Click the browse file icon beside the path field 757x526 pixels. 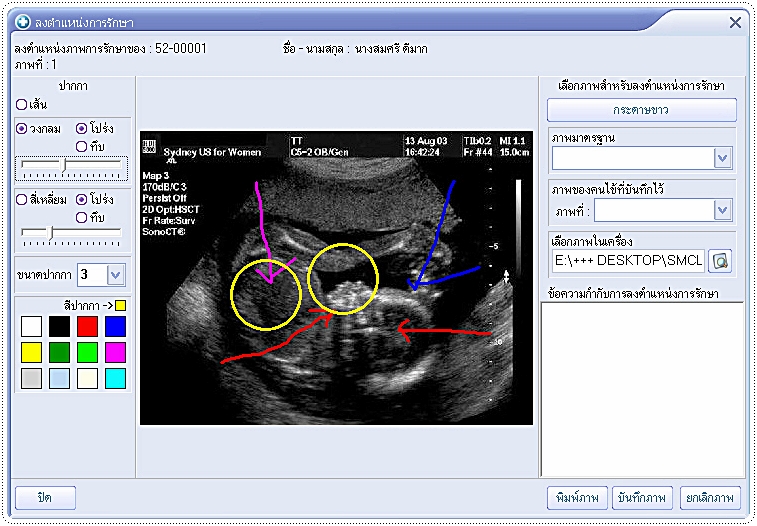[720, 261]
